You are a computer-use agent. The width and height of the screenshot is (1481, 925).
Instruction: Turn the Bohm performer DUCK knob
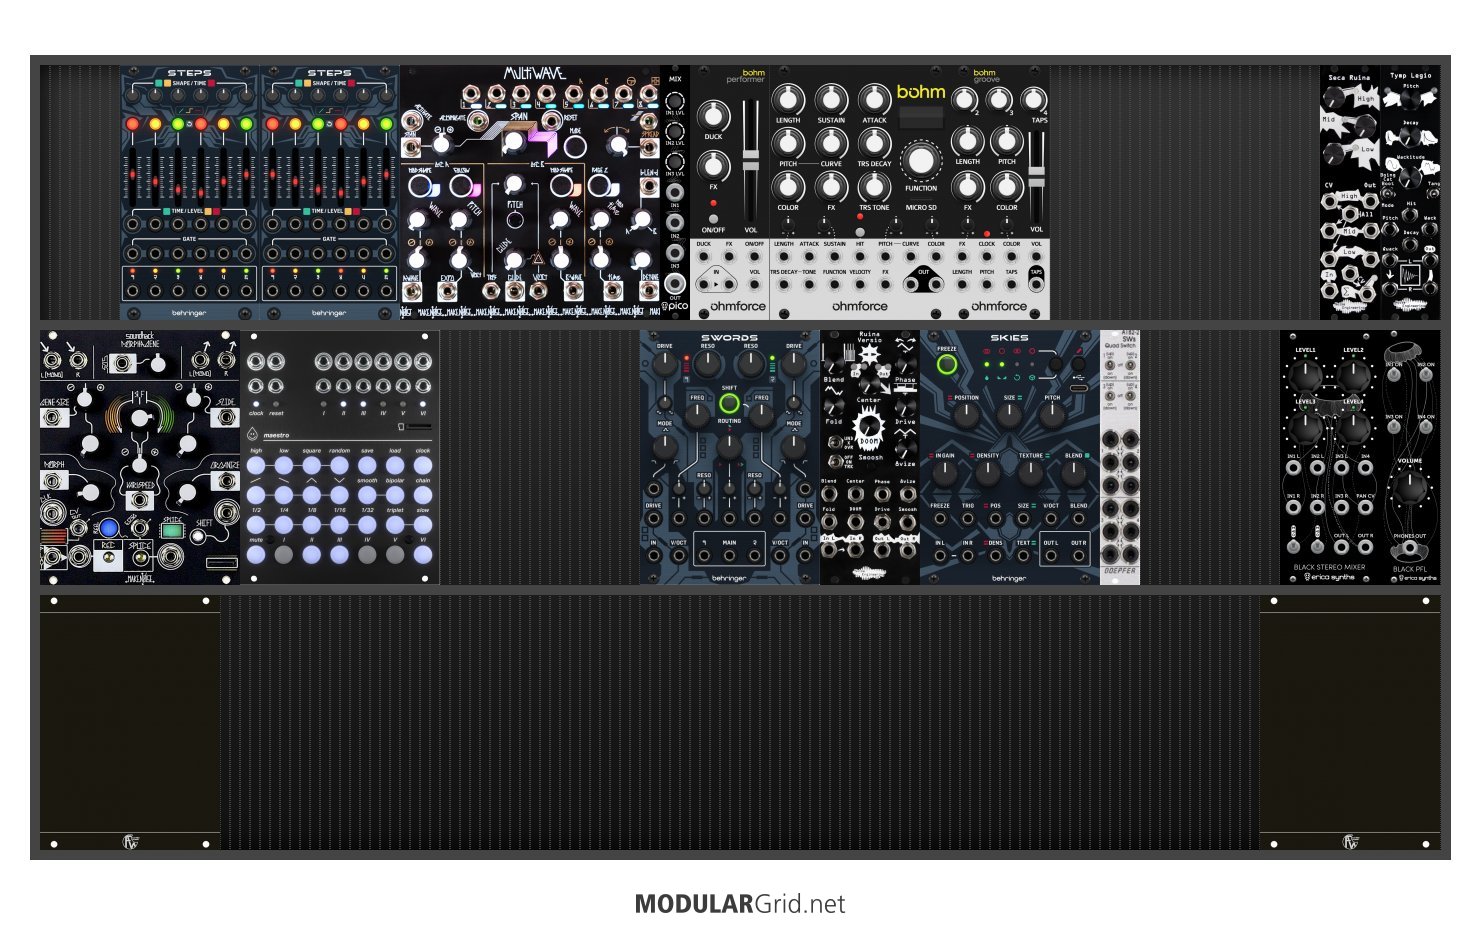pos(713,118)
